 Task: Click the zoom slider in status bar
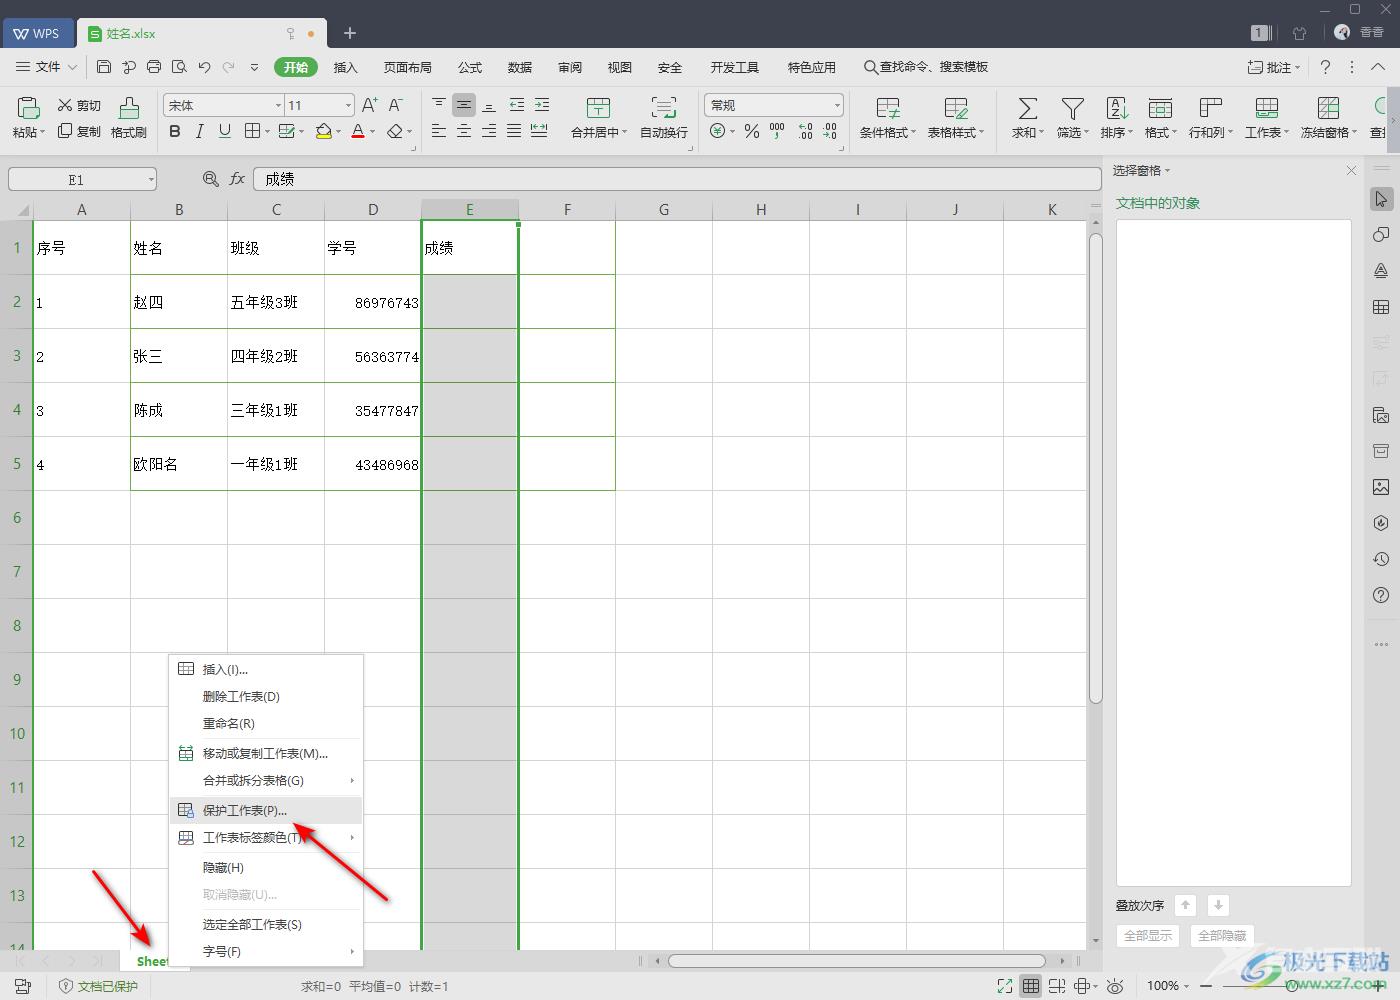[x=1290, y=986]
